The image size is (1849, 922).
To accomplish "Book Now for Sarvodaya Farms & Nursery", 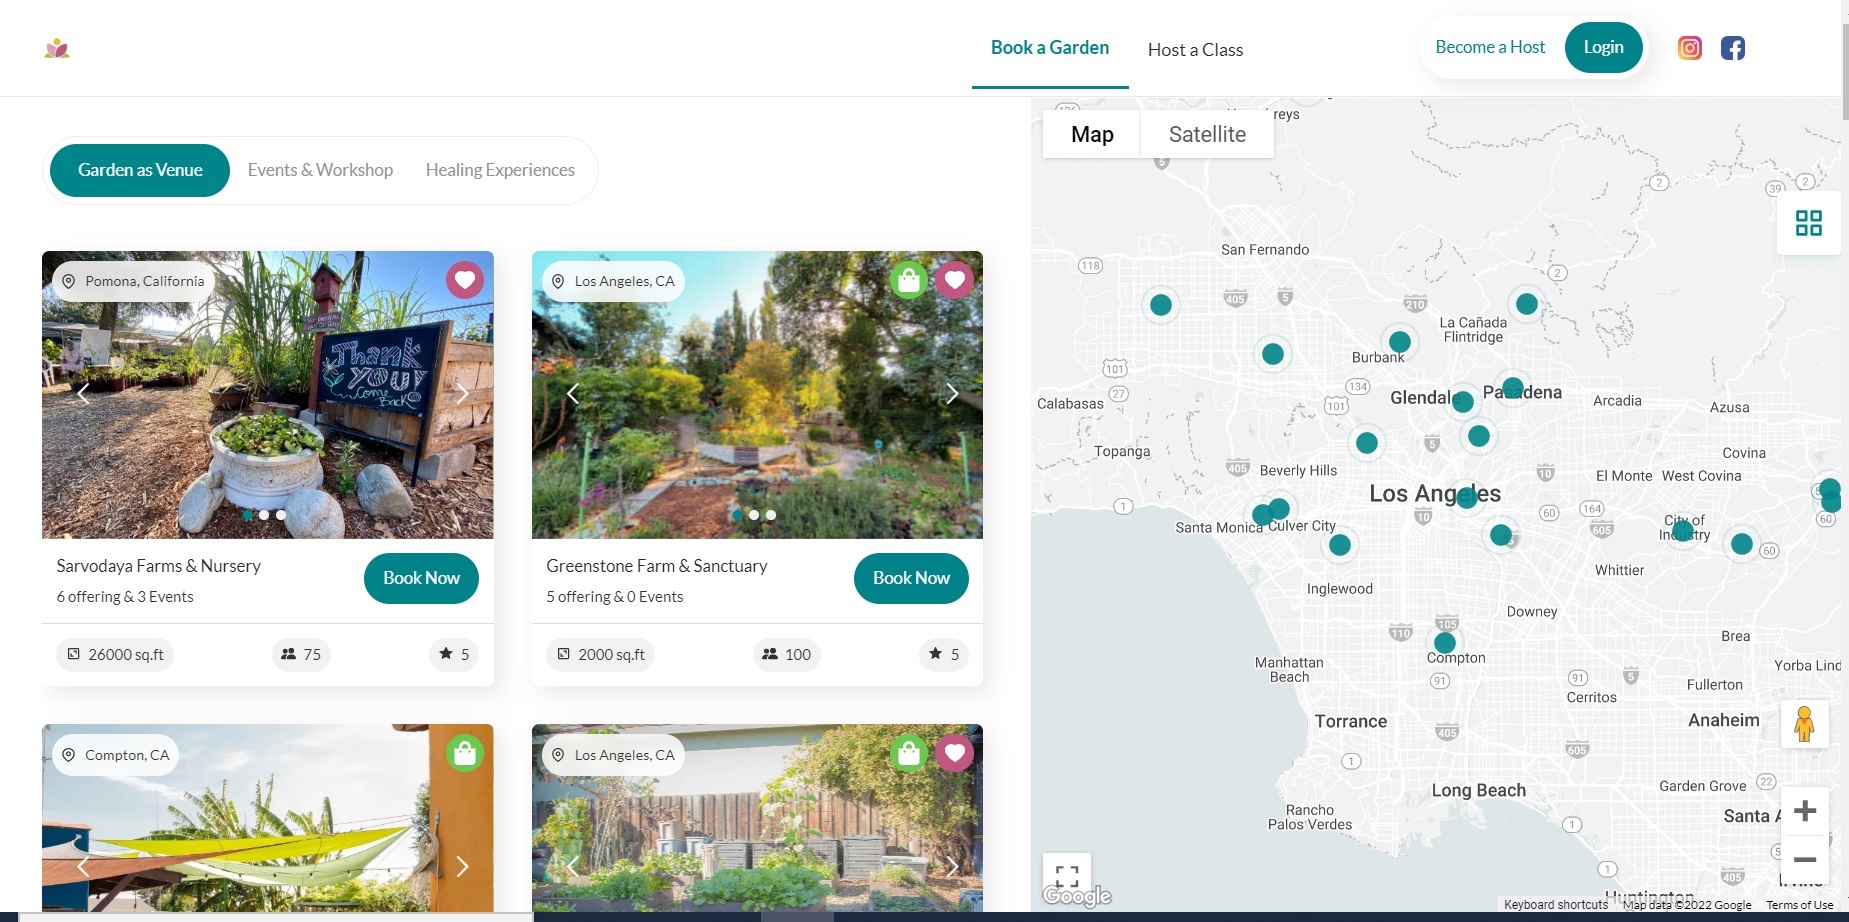I will [421, 578].
